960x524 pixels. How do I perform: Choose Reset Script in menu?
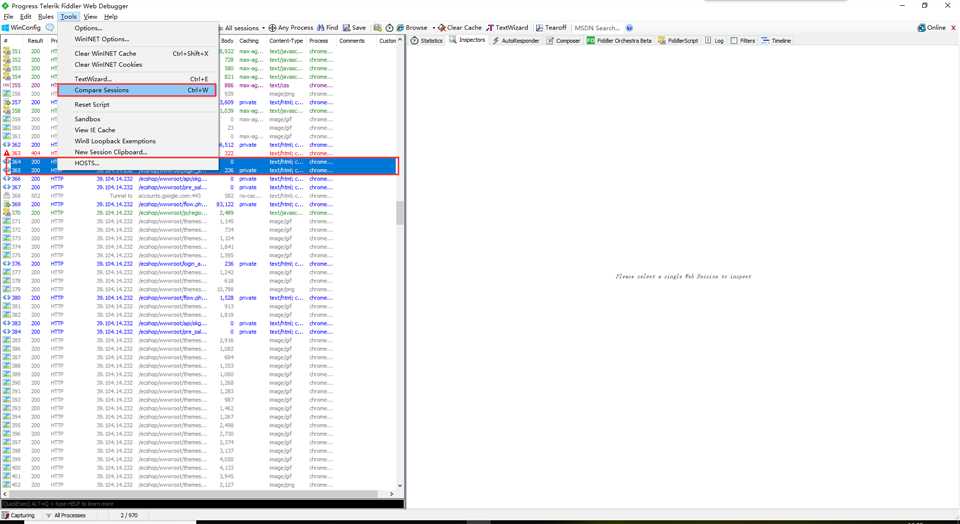click(138, 105)
